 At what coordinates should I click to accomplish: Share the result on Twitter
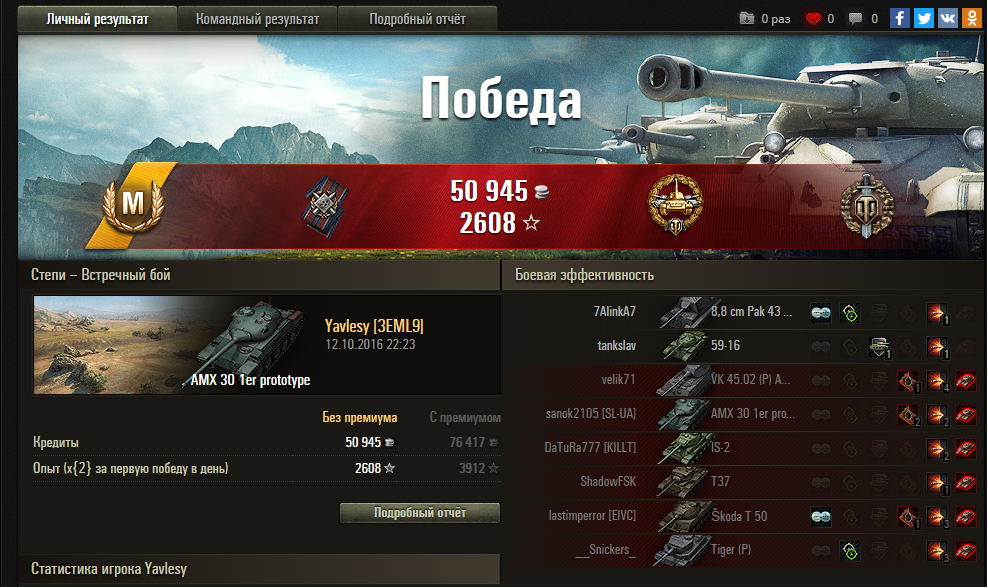[924, 18]
